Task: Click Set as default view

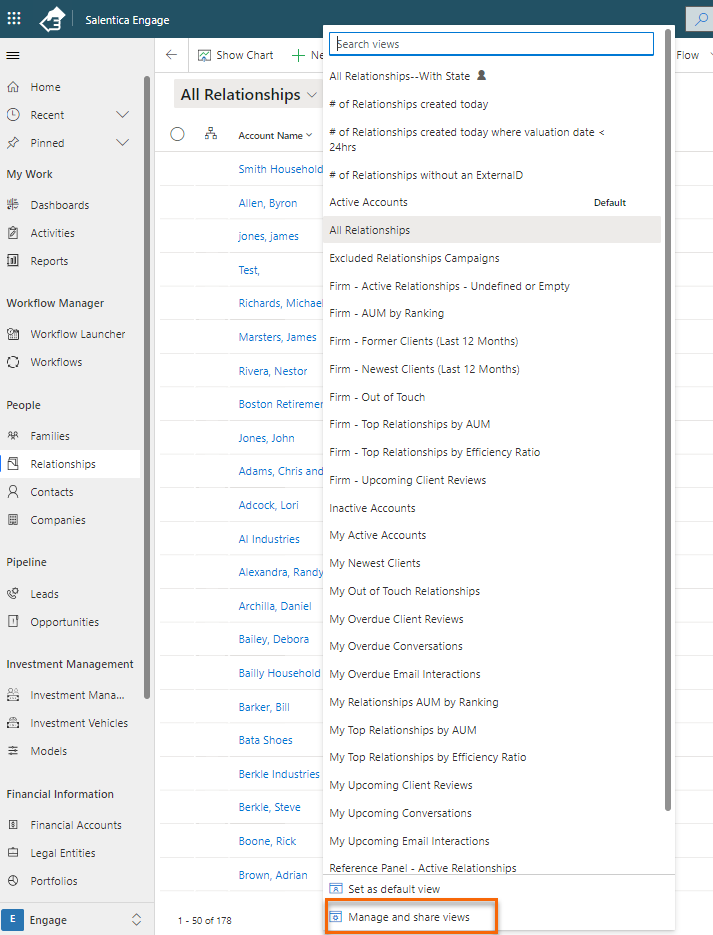Action: coord(393,889)
